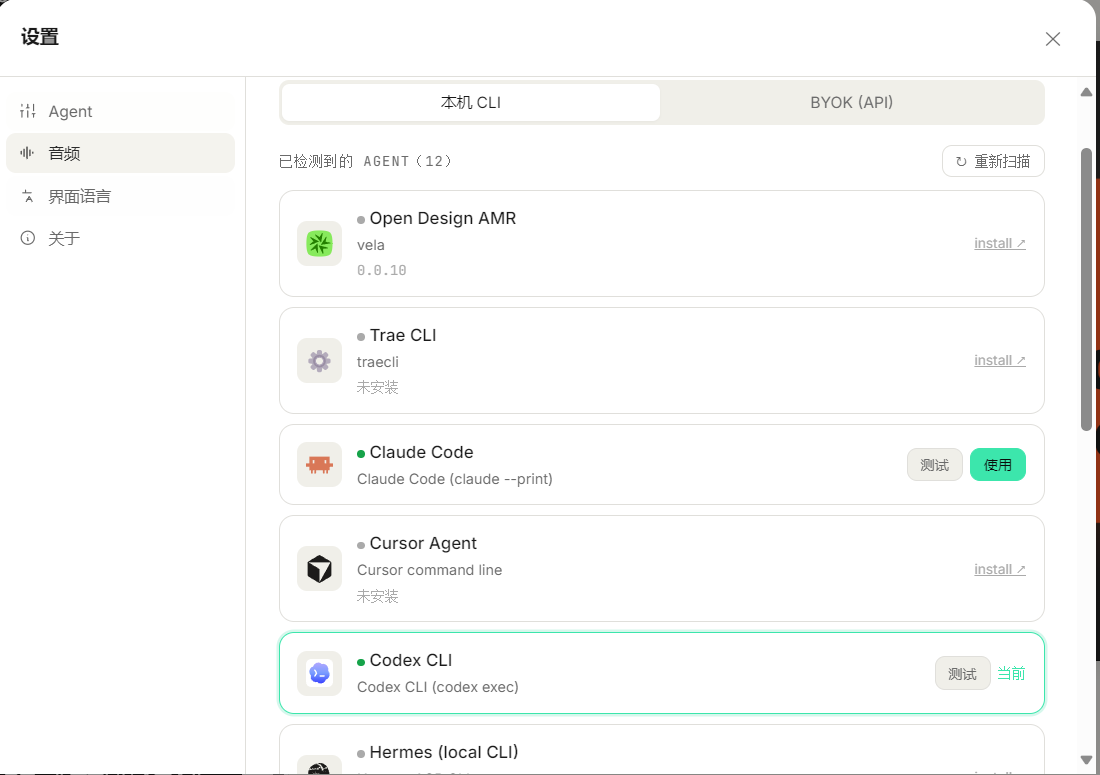Click the 当前 label on Codex CLI
Screen dimensions: 1100x775
click(x=1011, y=673)
